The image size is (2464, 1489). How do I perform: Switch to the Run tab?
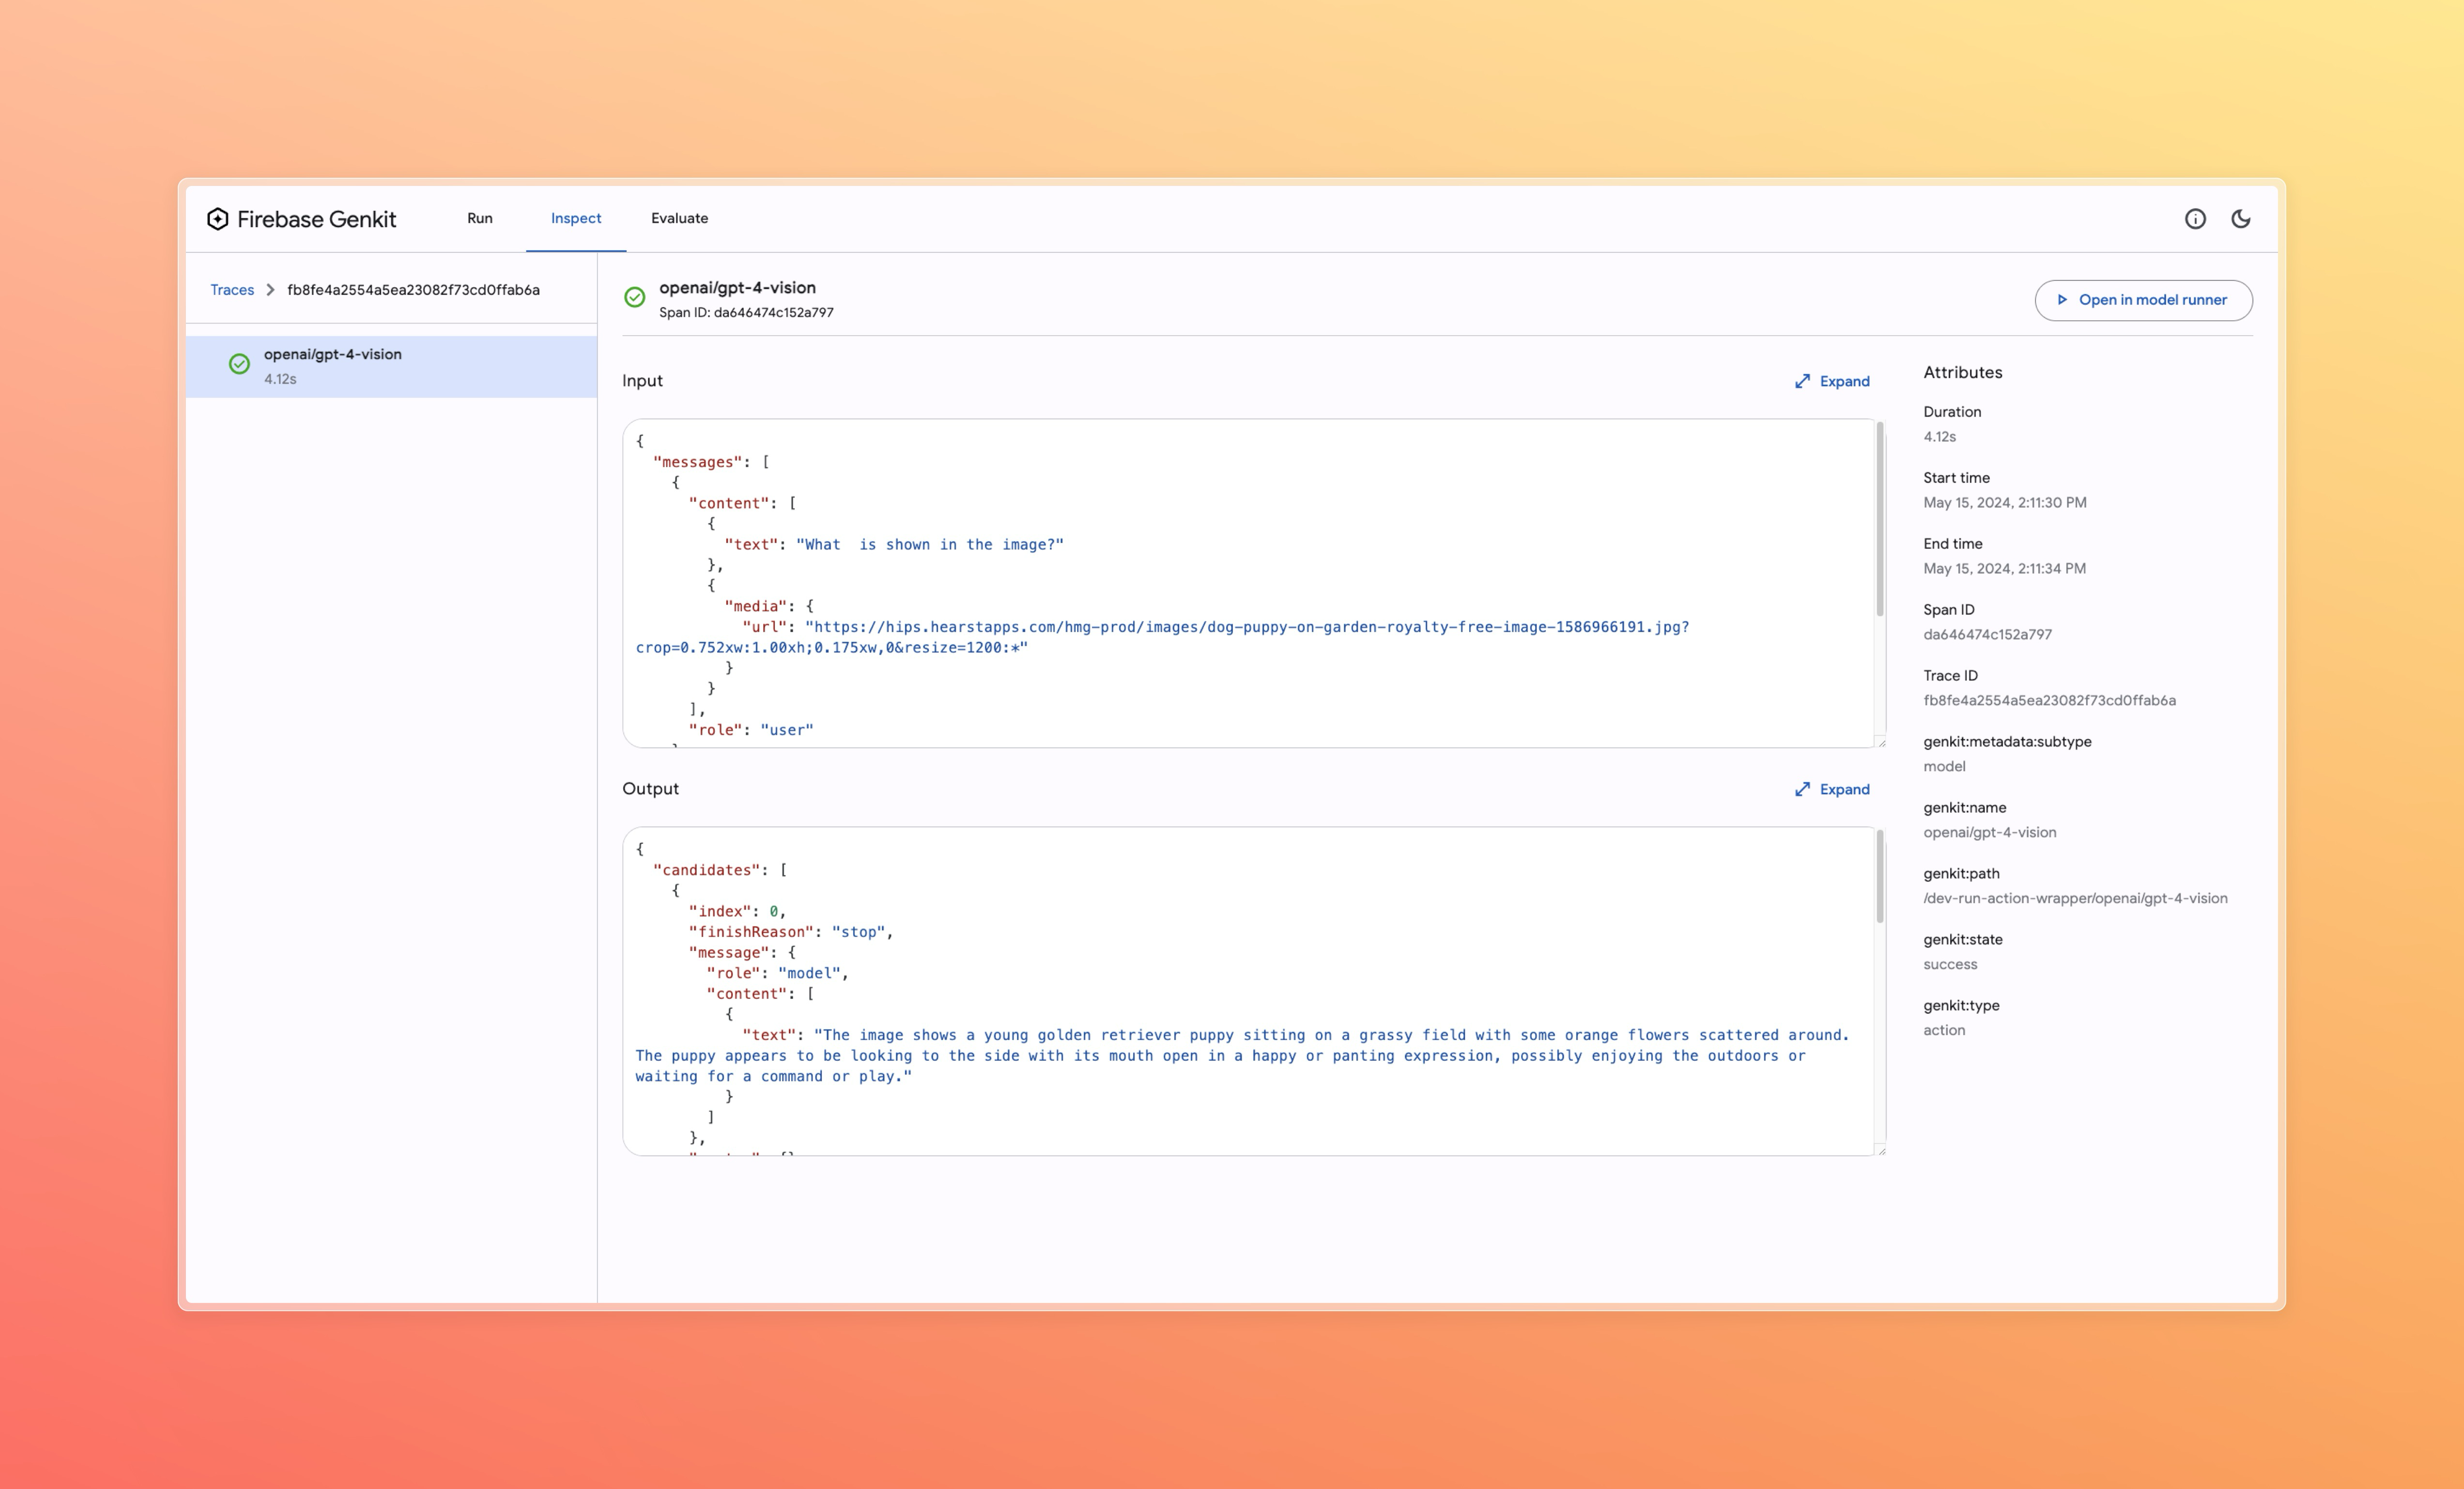480,218
